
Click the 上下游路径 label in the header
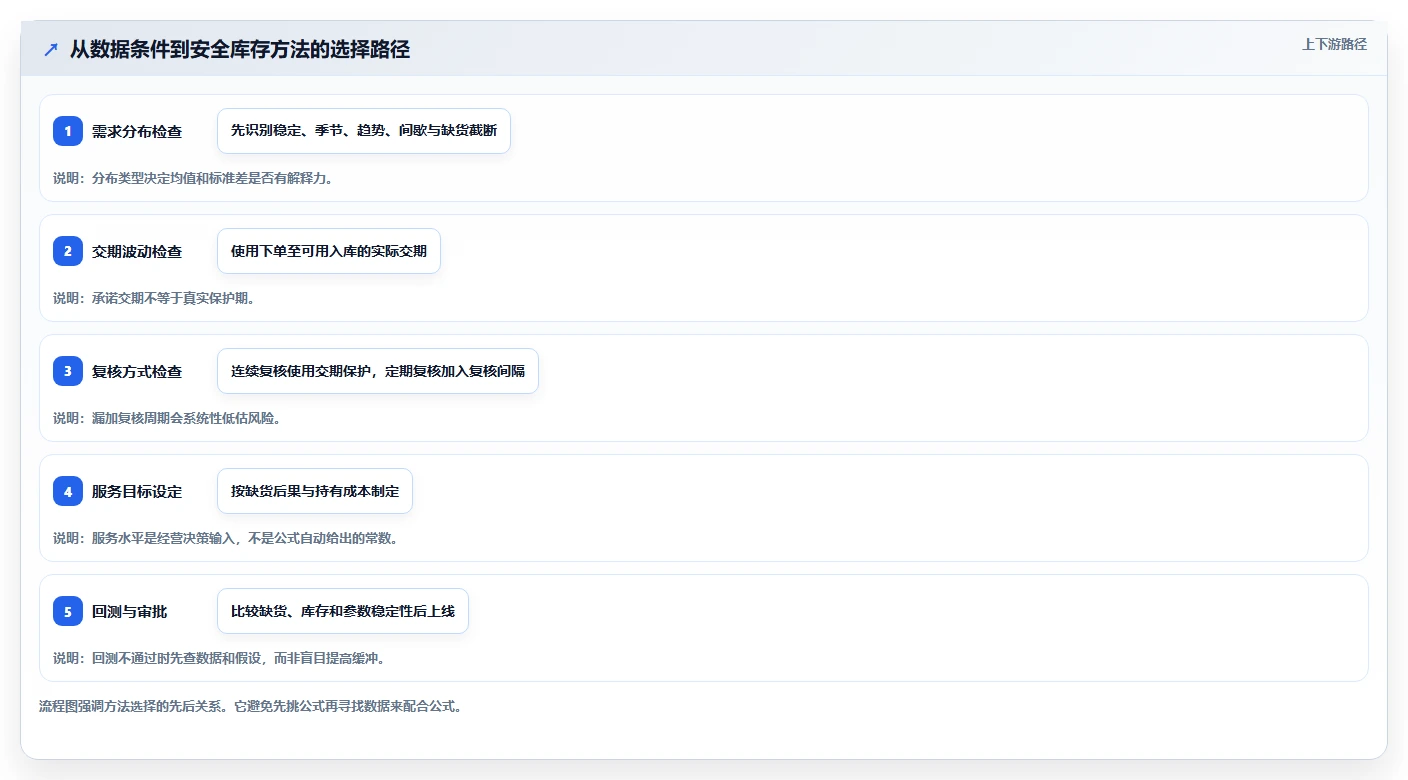tap(1334, 44)
